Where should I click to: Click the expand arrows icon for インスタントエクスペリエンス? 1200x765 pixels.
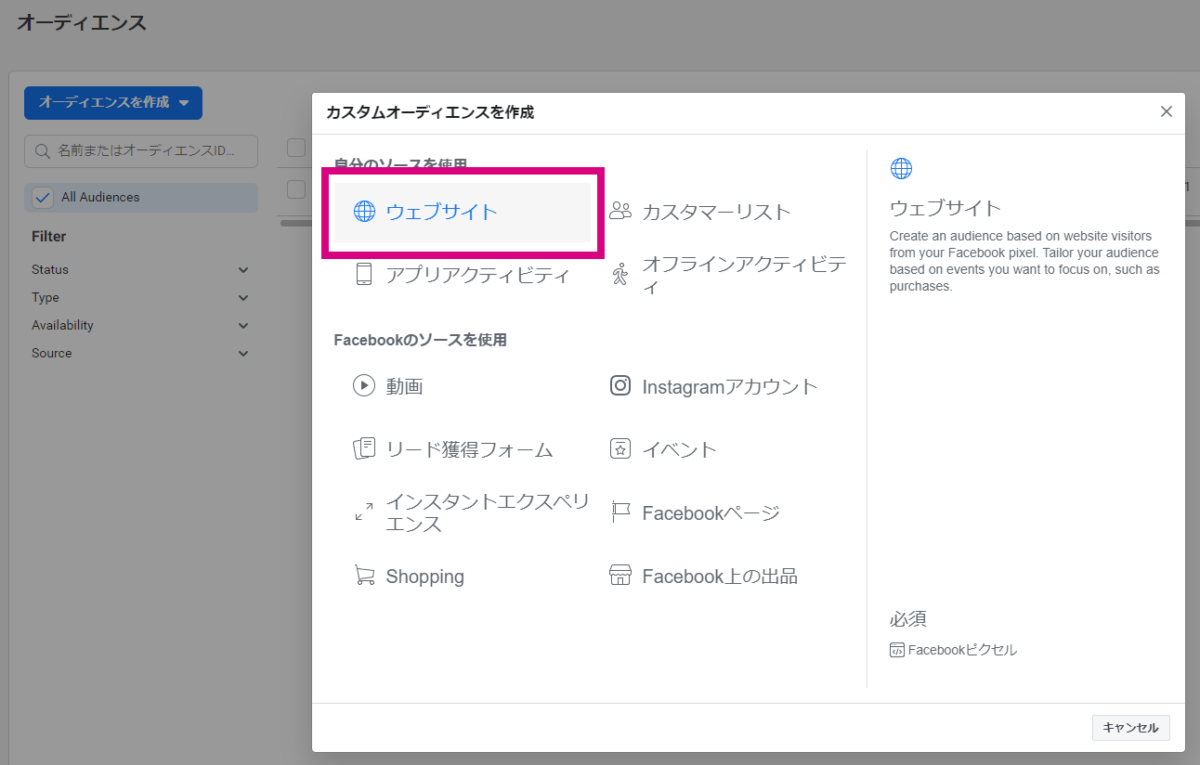[x=364, y=512]
